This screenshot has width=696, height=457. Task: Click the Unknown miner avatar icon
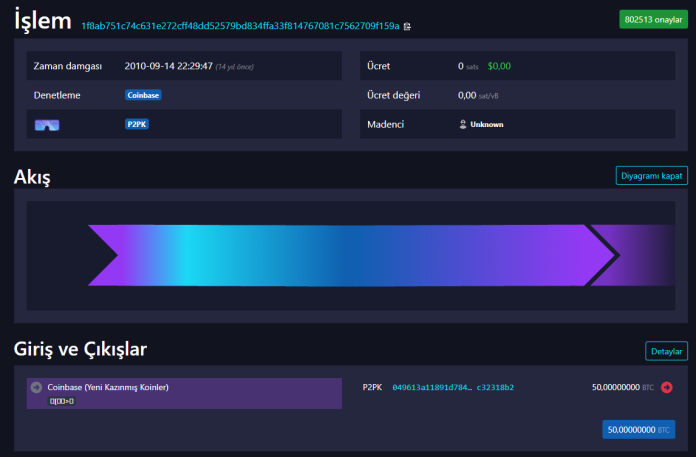point(462,125)
